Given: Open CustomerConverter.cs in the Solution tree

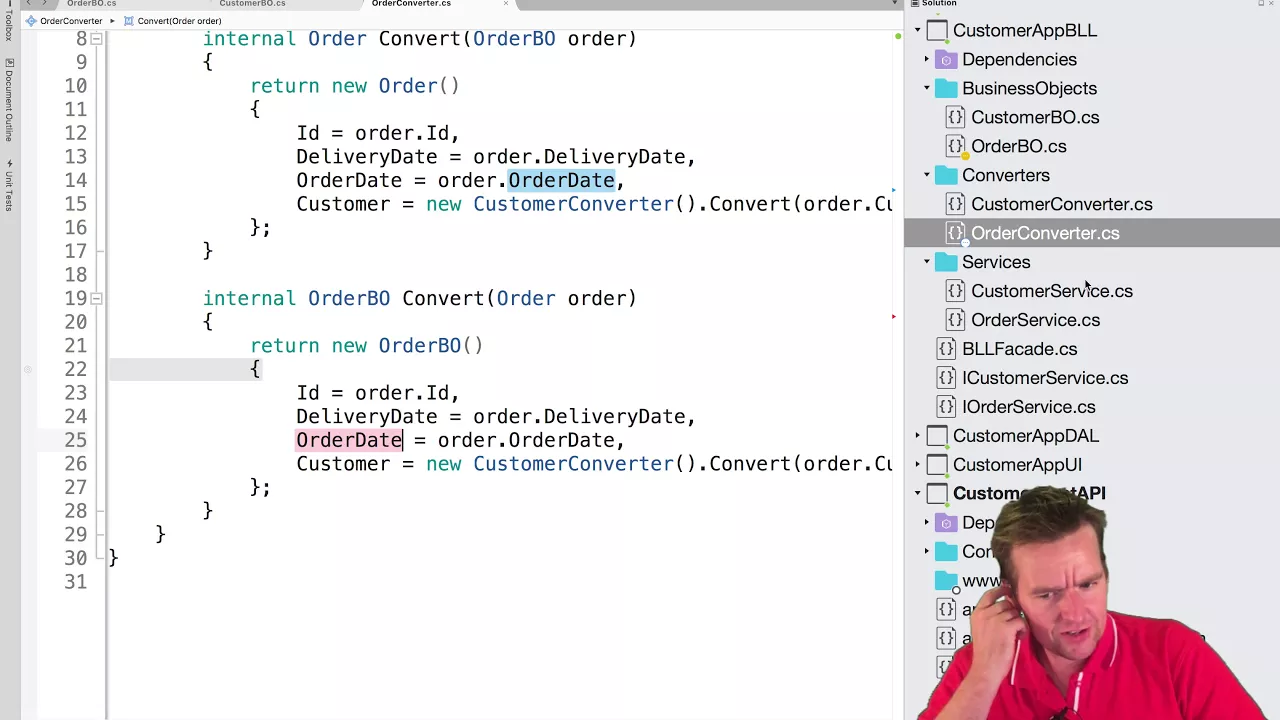Looking at the screenshot, I should [x=1062, y=205].
